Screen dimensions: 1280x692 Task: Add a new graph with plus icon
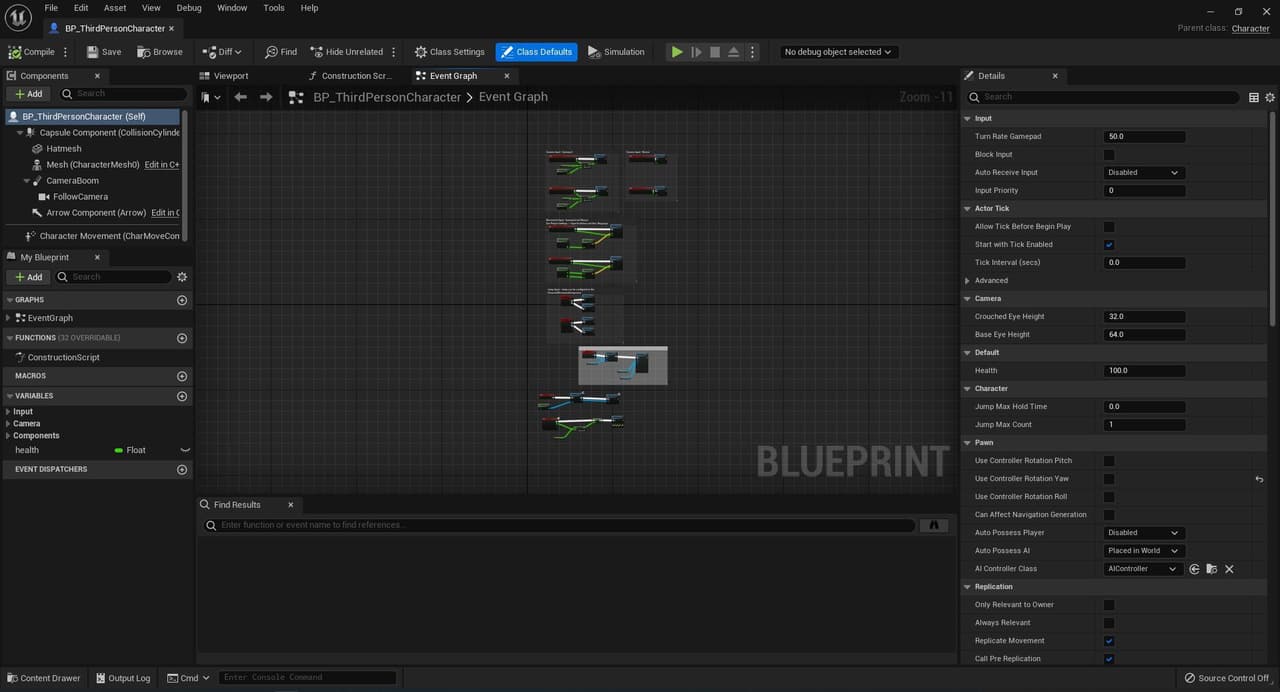182,300
